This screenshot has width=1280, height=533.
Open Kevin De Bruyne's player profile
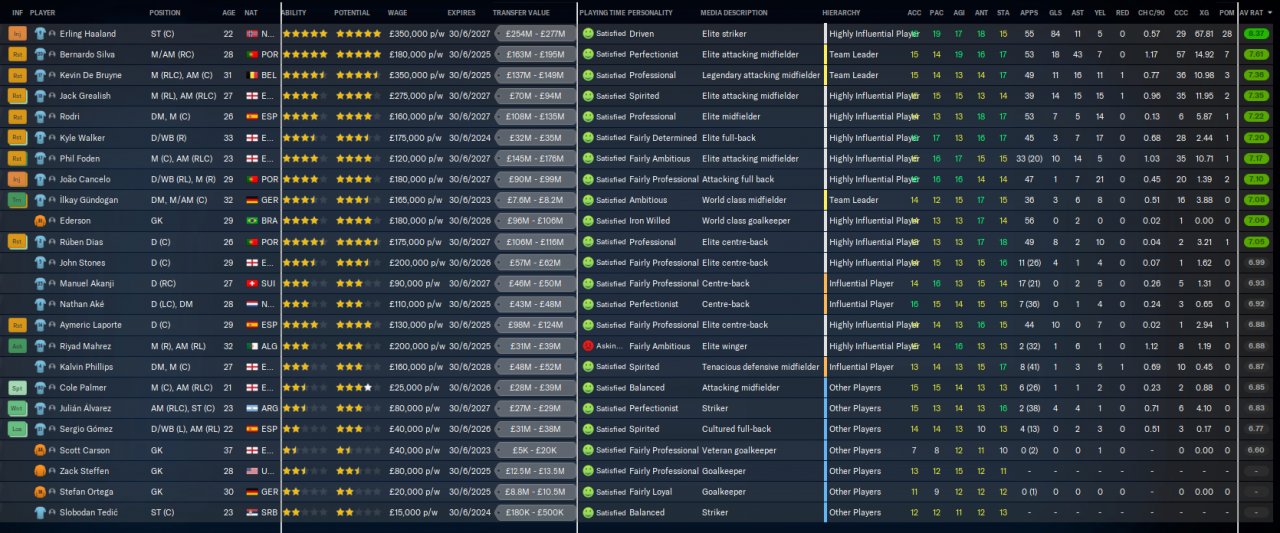tap(93, 75)
